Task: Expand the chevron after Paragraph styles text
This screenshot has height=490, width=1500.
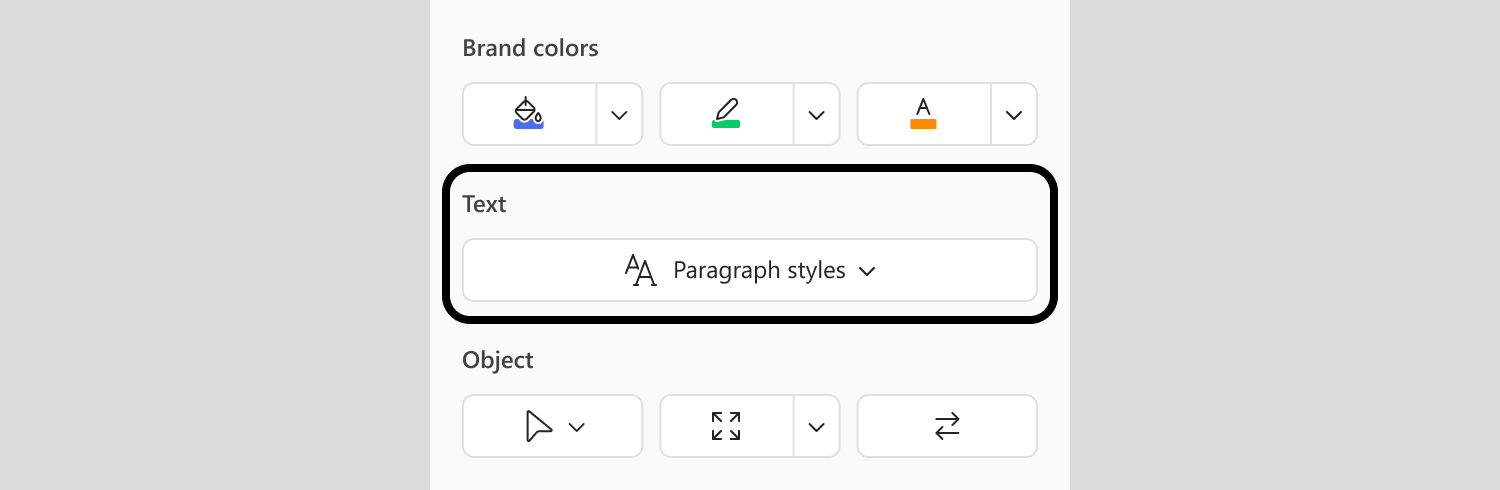Action: [x=867, y=271]
